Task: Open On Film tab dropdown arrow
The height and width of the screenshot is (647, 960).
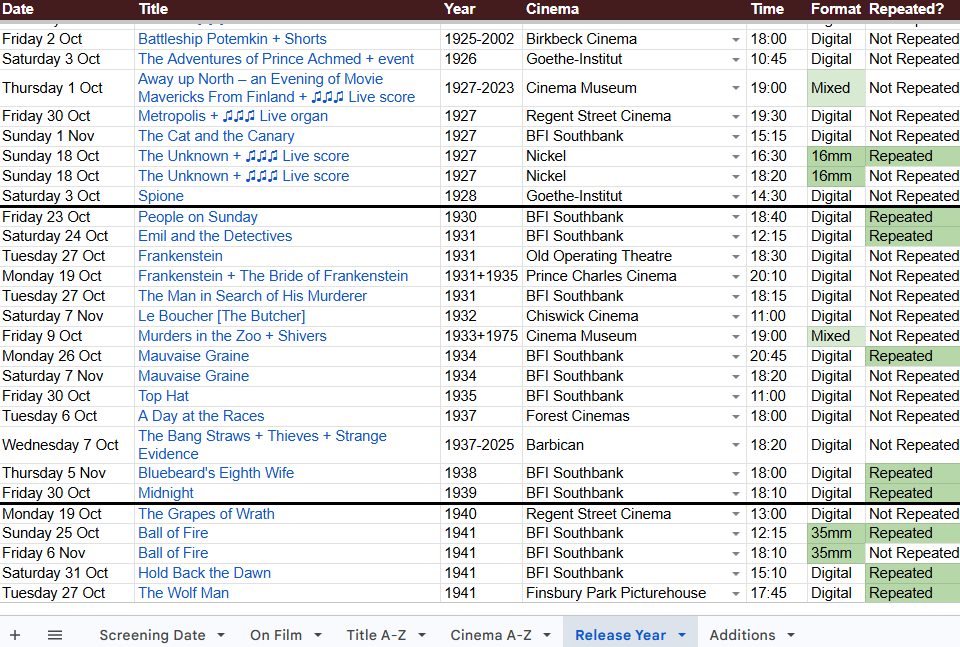Action: point(318,635)
